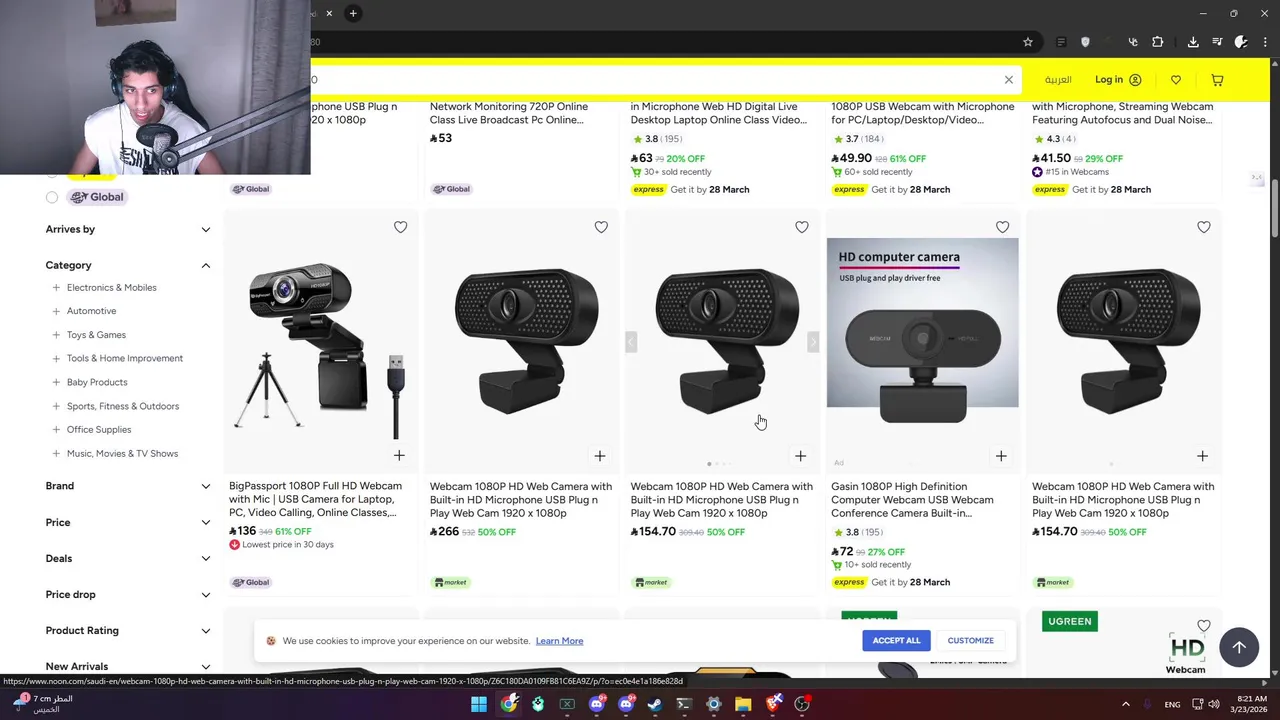This screenshot has width=1280, height=720.
Task: Collapse the Category filter
Action: pos(128,265)
